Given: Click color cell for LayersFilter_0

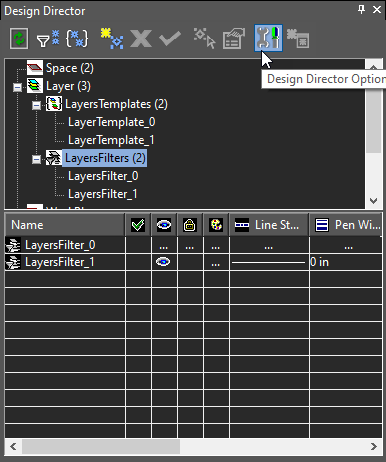Looking at the screenshot, I should click(x=216, y=245).
